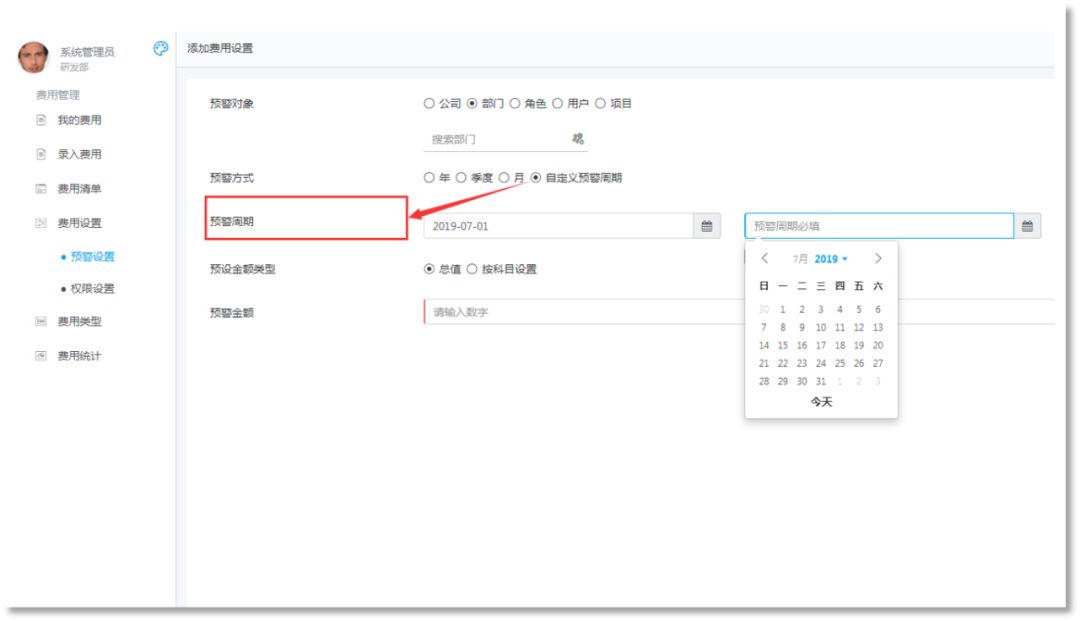Go to next month in calendar
This screenshot has width=1080, height=621.
878,258
